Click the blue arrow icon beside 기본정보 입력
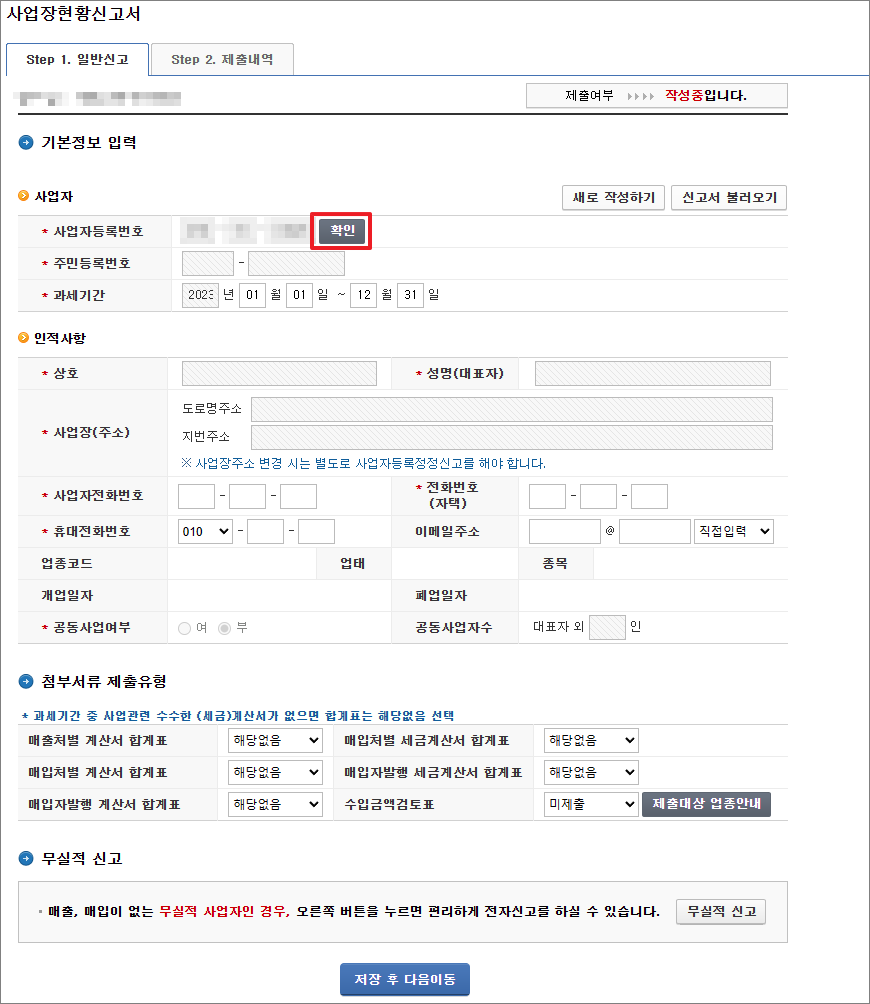Screen dimensions: 870x1004 26,143
